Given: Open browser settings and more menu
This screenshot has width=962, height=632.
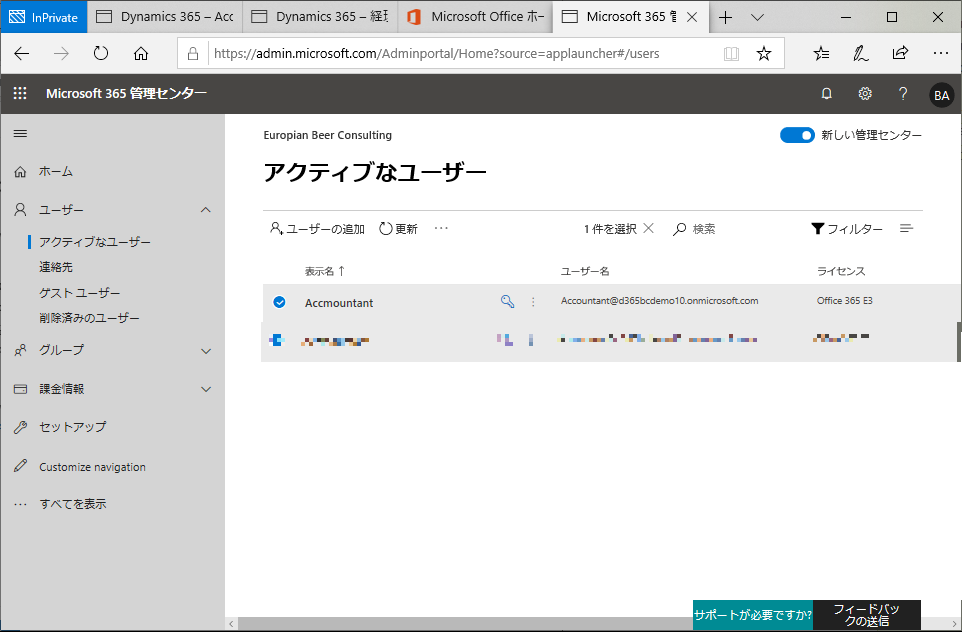Looking at the screenshot, I should pos(941,53).
